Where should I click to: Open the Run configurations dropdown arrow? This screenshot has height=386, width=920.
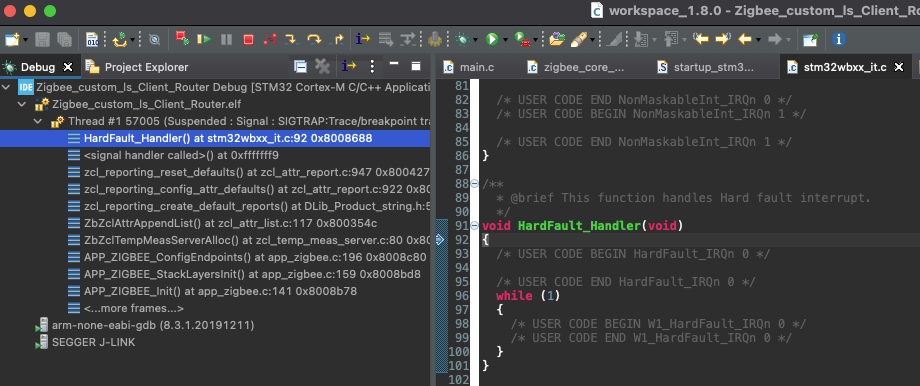pyautogui.click(x=505, y=40)
